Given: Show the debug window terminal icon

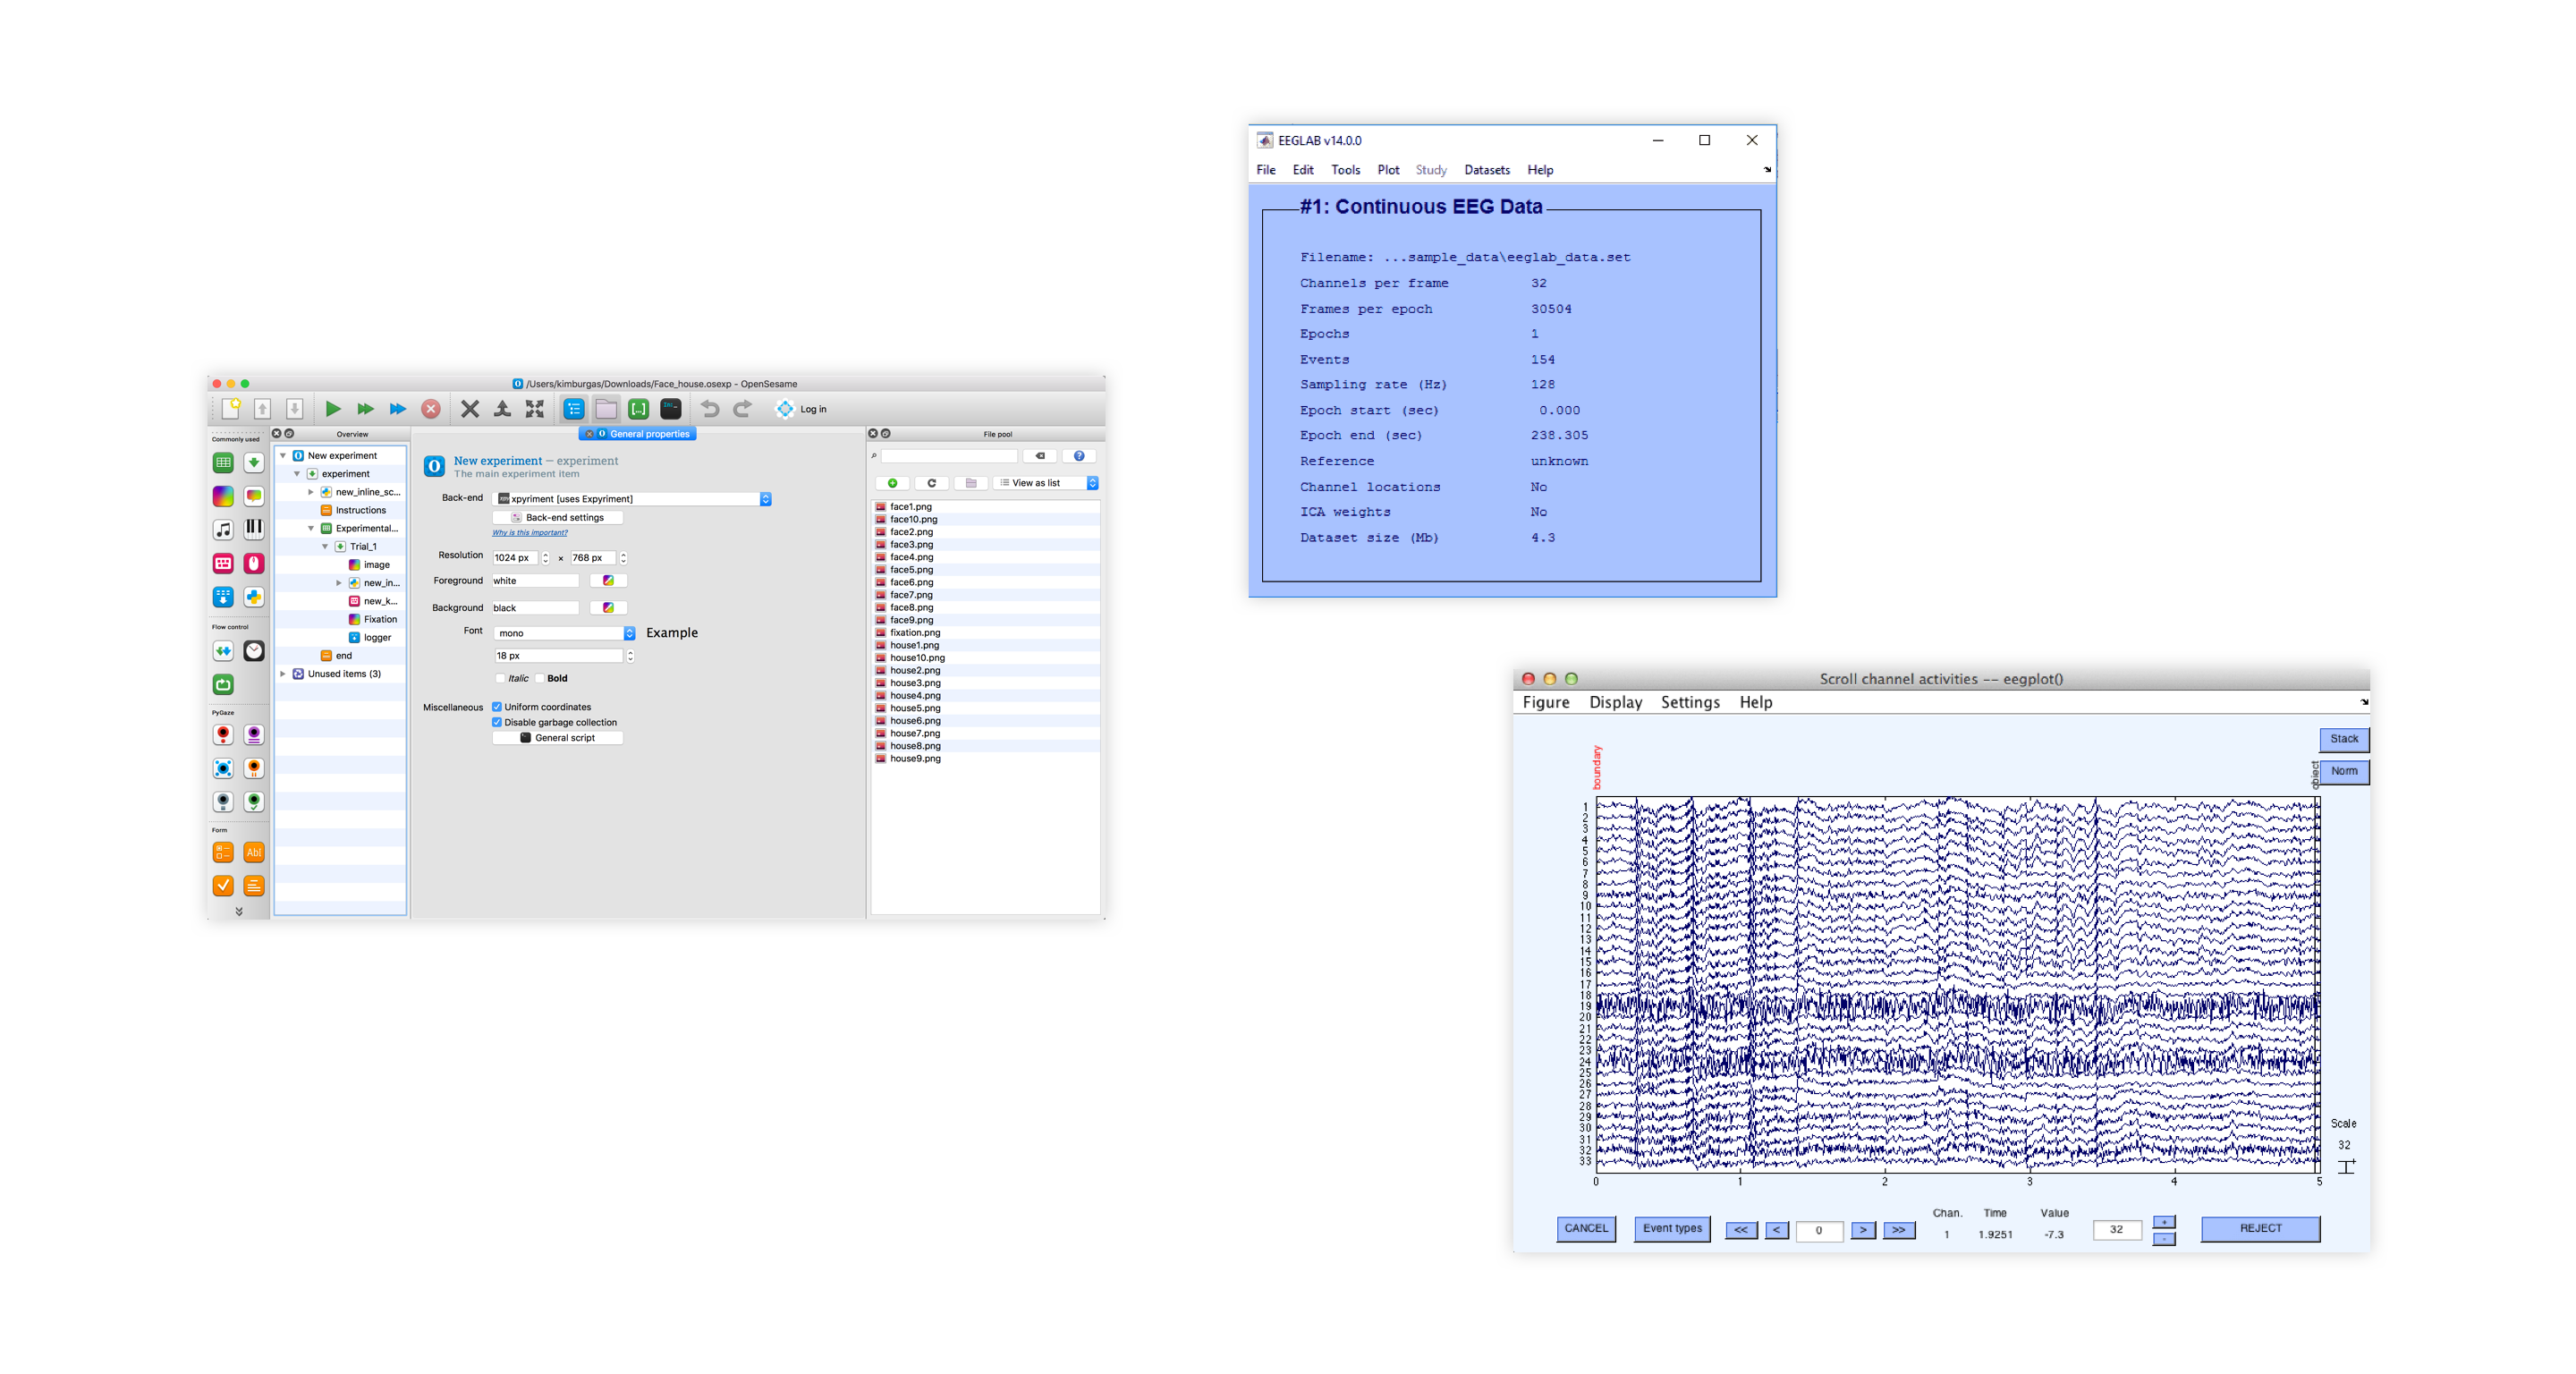Looking at the screenshot, I should [x=671, y=409].
